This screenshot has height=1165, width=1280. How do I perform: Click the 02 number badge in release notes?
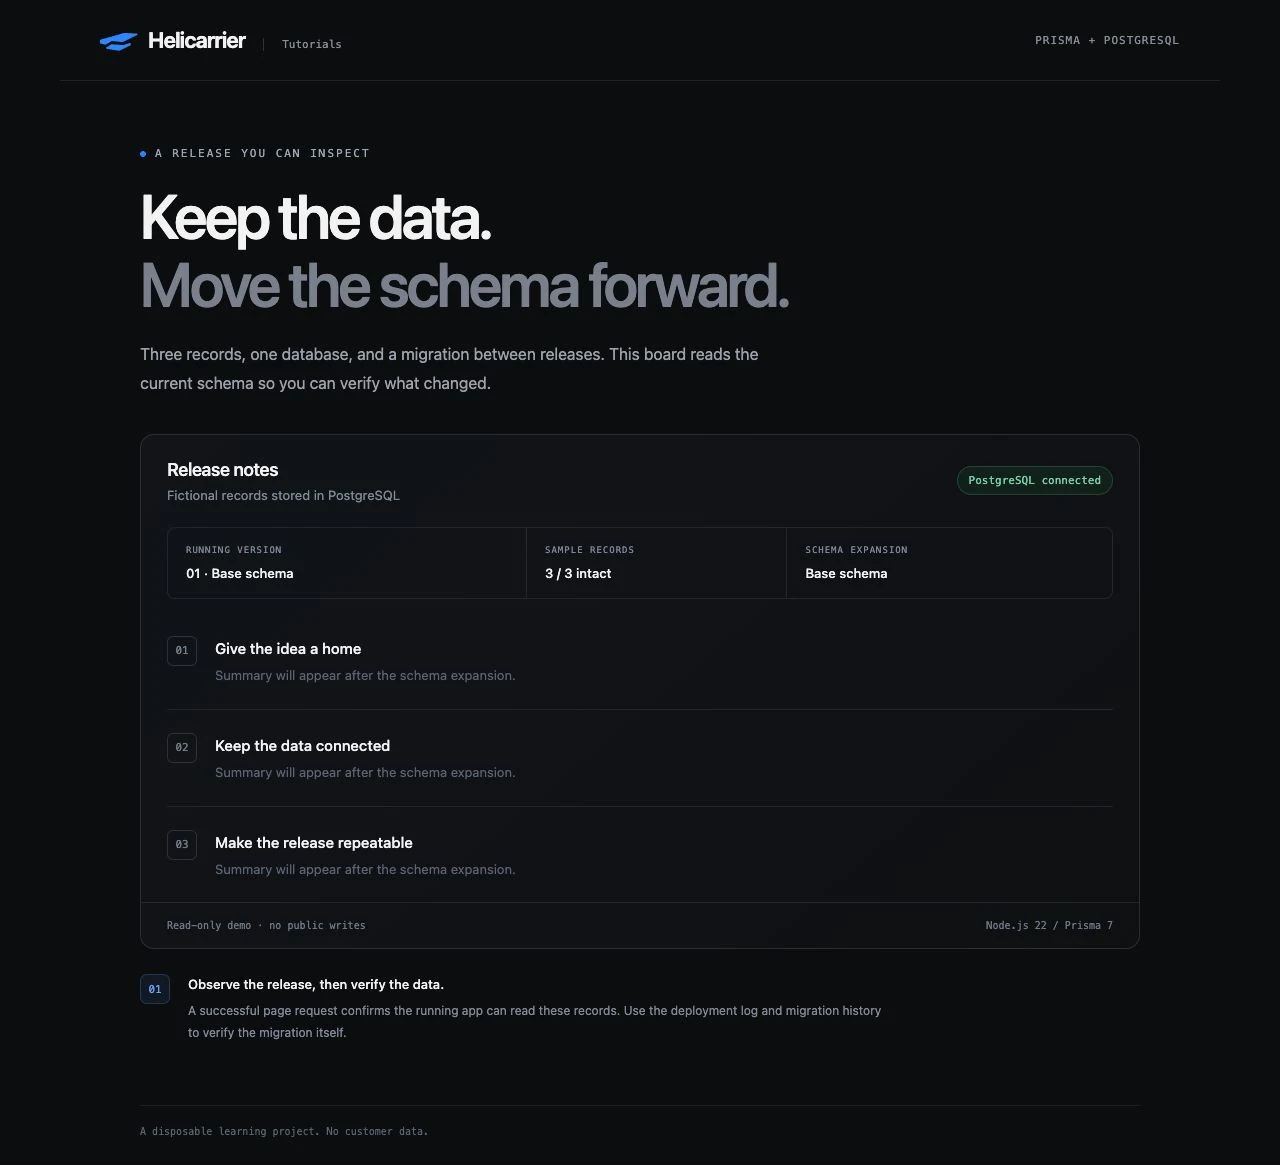[x=182, y=747]
